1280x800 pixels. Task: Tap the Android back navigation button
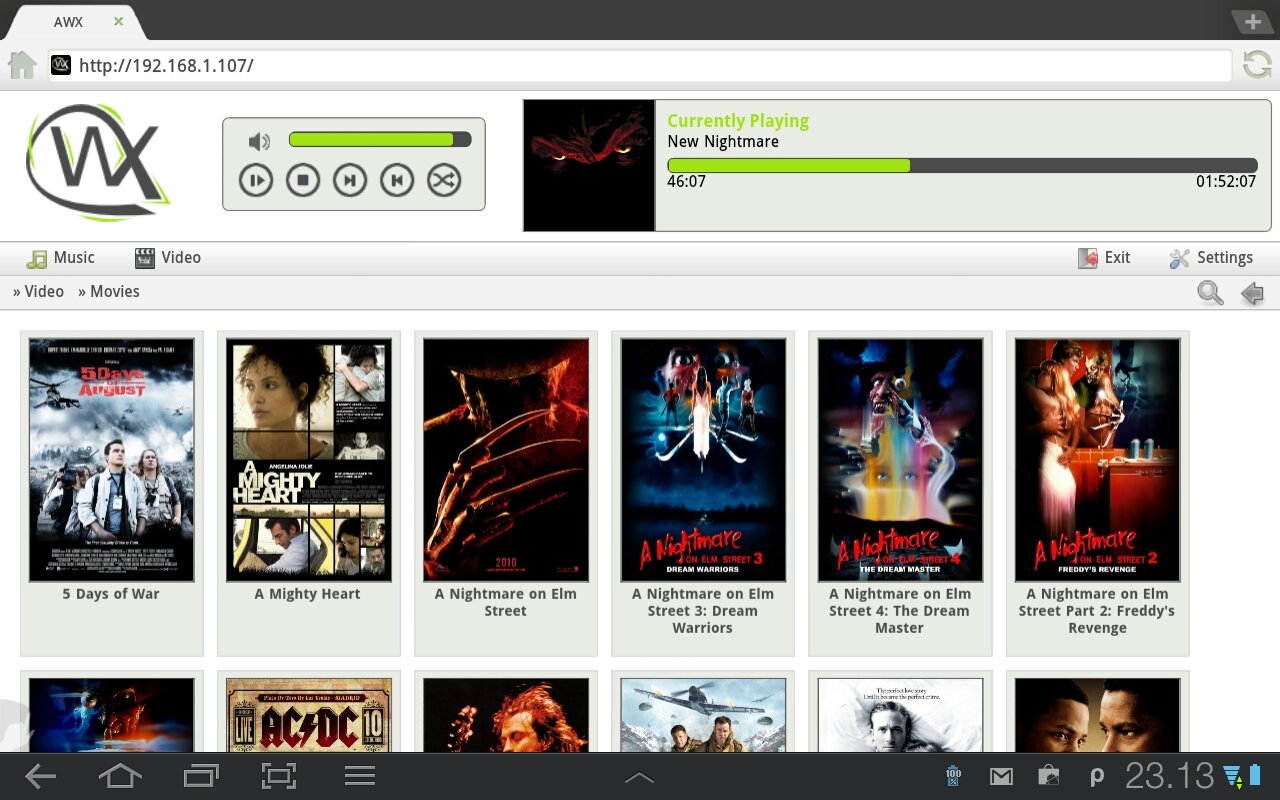(40, 776)
